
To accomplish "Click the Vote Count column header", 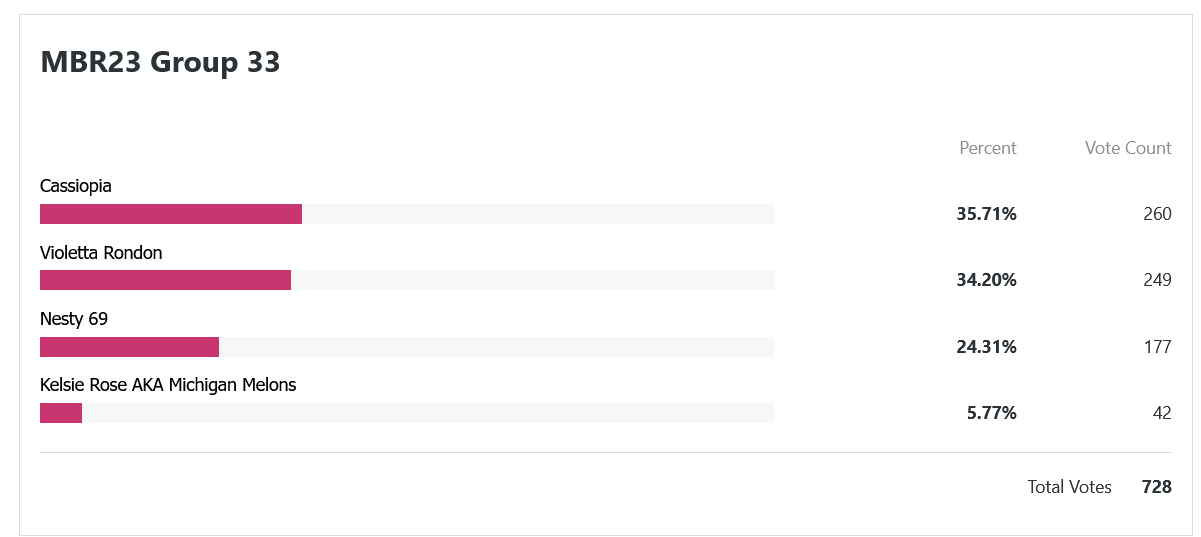I will point(1128,148).
